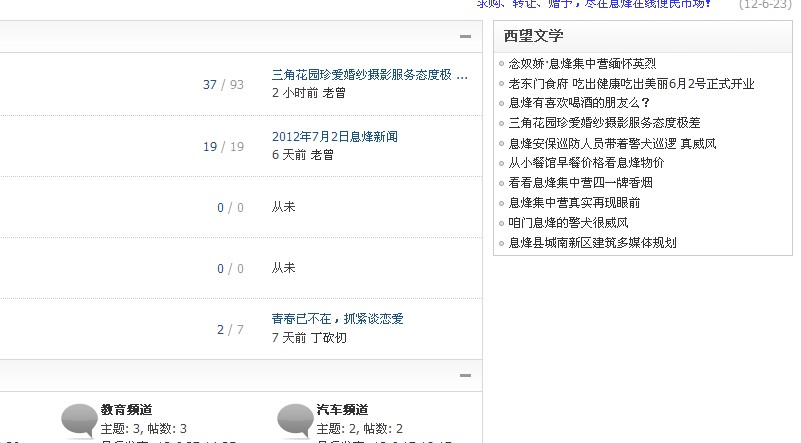This screenshot has width=801, height=443.
Task: Open sidebar article 看看息烽集中营四一牌香烟
Action: (580, 182)
